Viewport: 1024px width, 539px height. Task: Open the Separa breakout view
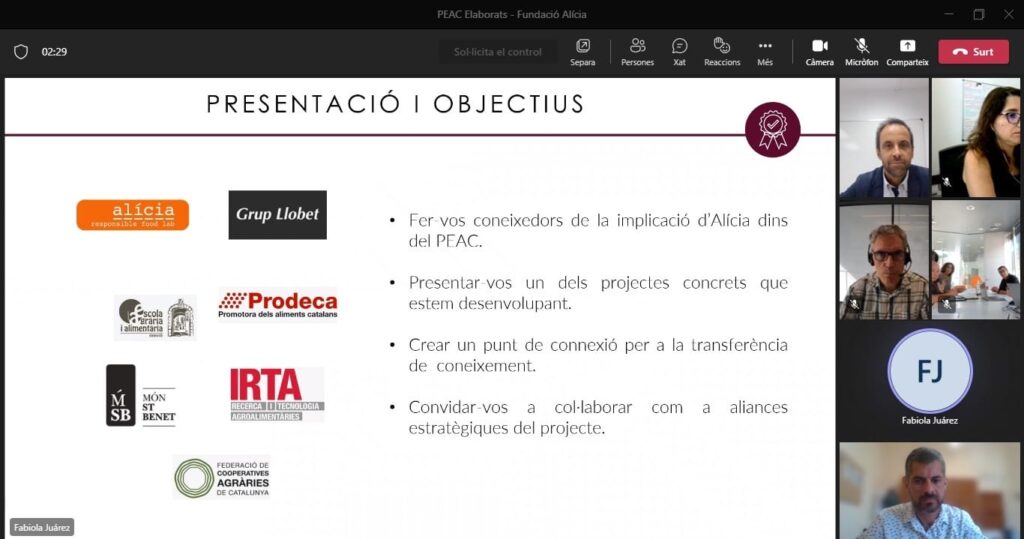[x=582, y=51]
